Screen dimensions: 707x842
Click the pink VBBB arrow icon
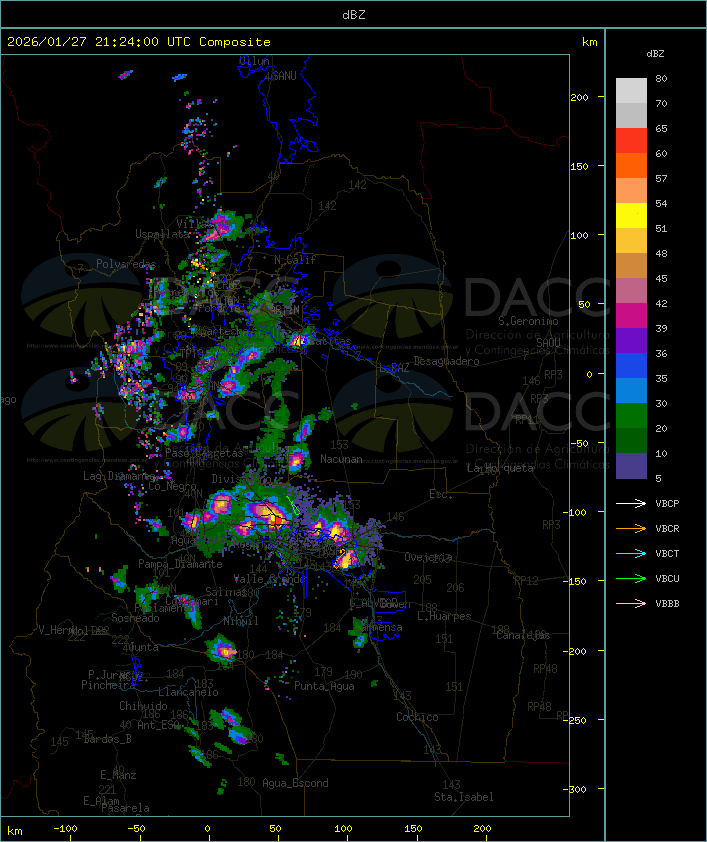pos(631,604)
